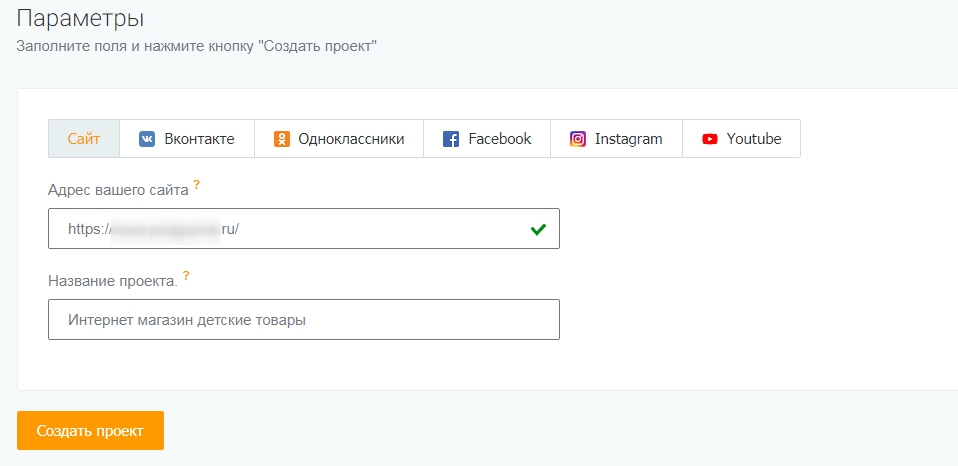Click into the project name input field

(x=303, y=320)
